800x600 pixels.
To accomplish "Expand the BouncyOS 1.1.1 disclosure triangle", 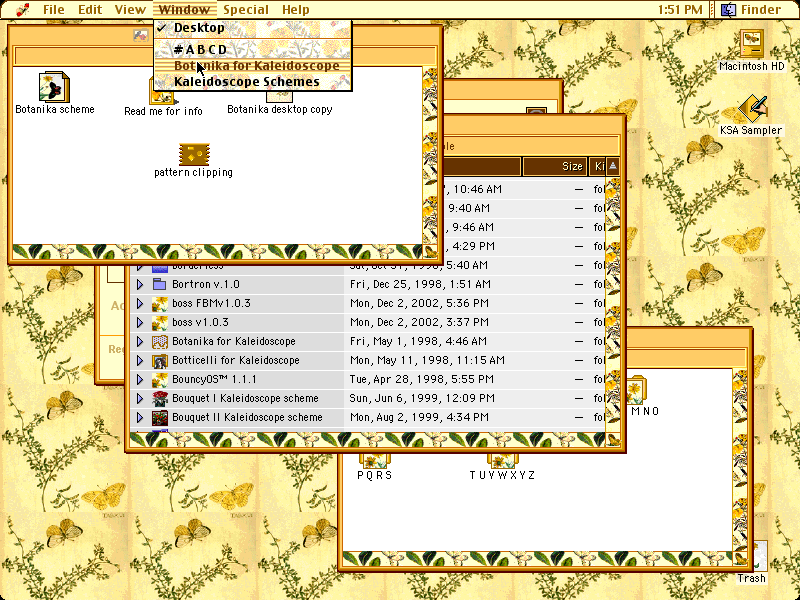I will [x=140, y=380].
